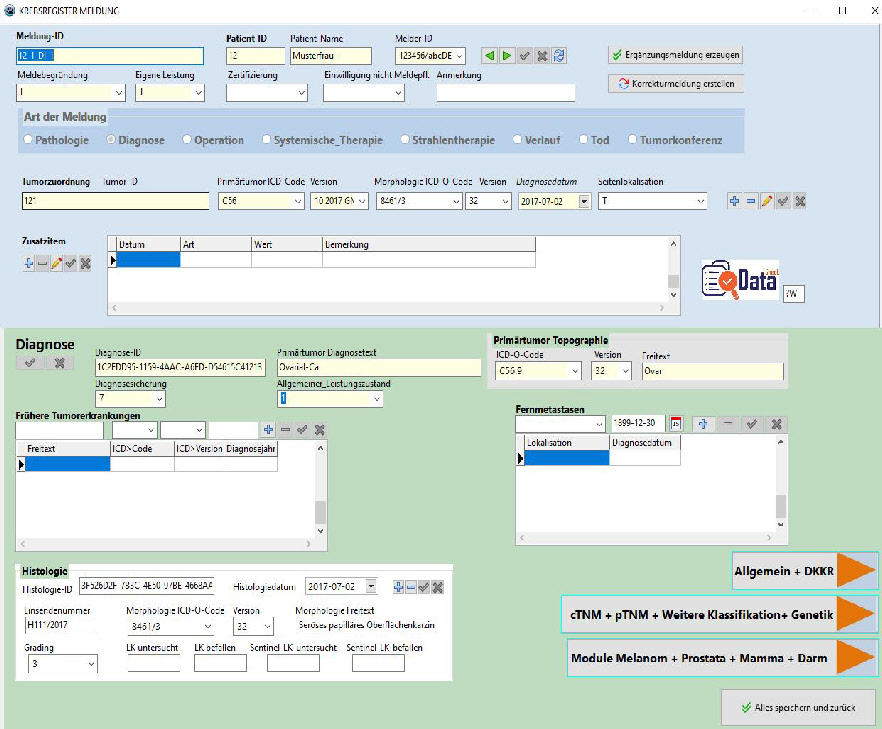The width and height of the screenshot is (882, 729).
Task: Open the Meldebegründung dropdown
Action: click(x=119, y=93)
